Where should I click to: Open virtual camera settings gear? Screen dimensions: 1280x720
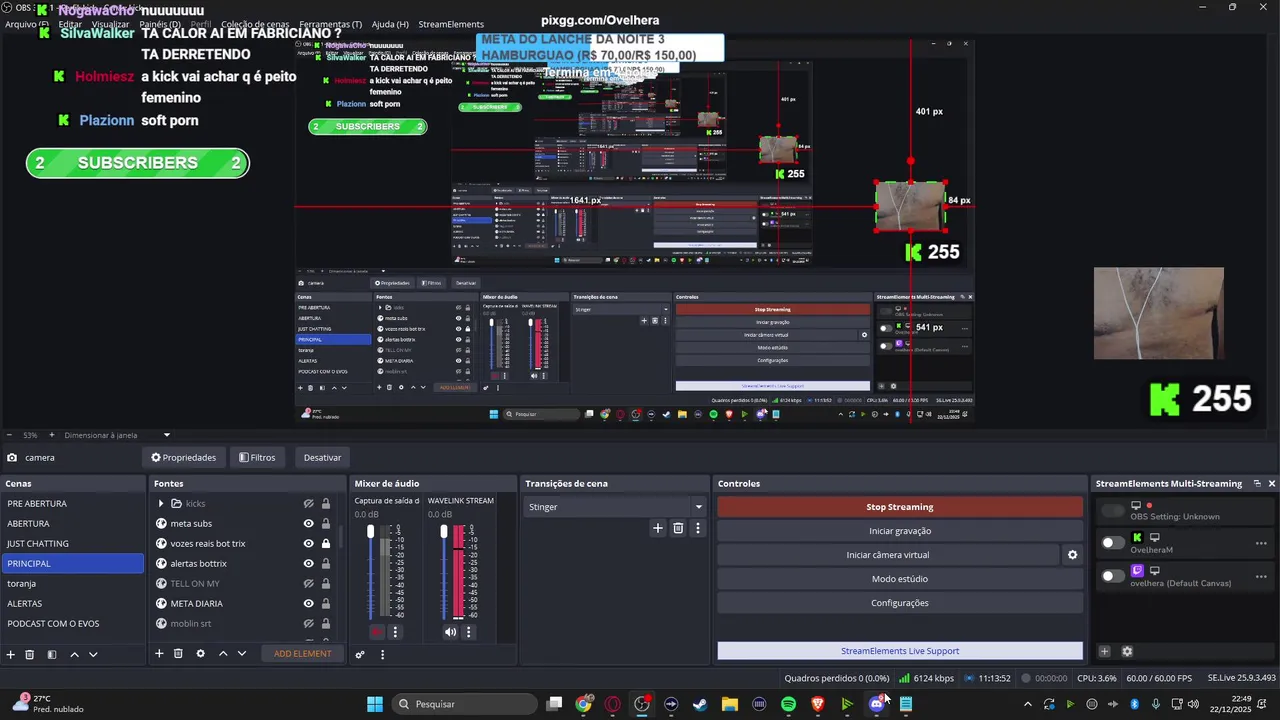1072,555
